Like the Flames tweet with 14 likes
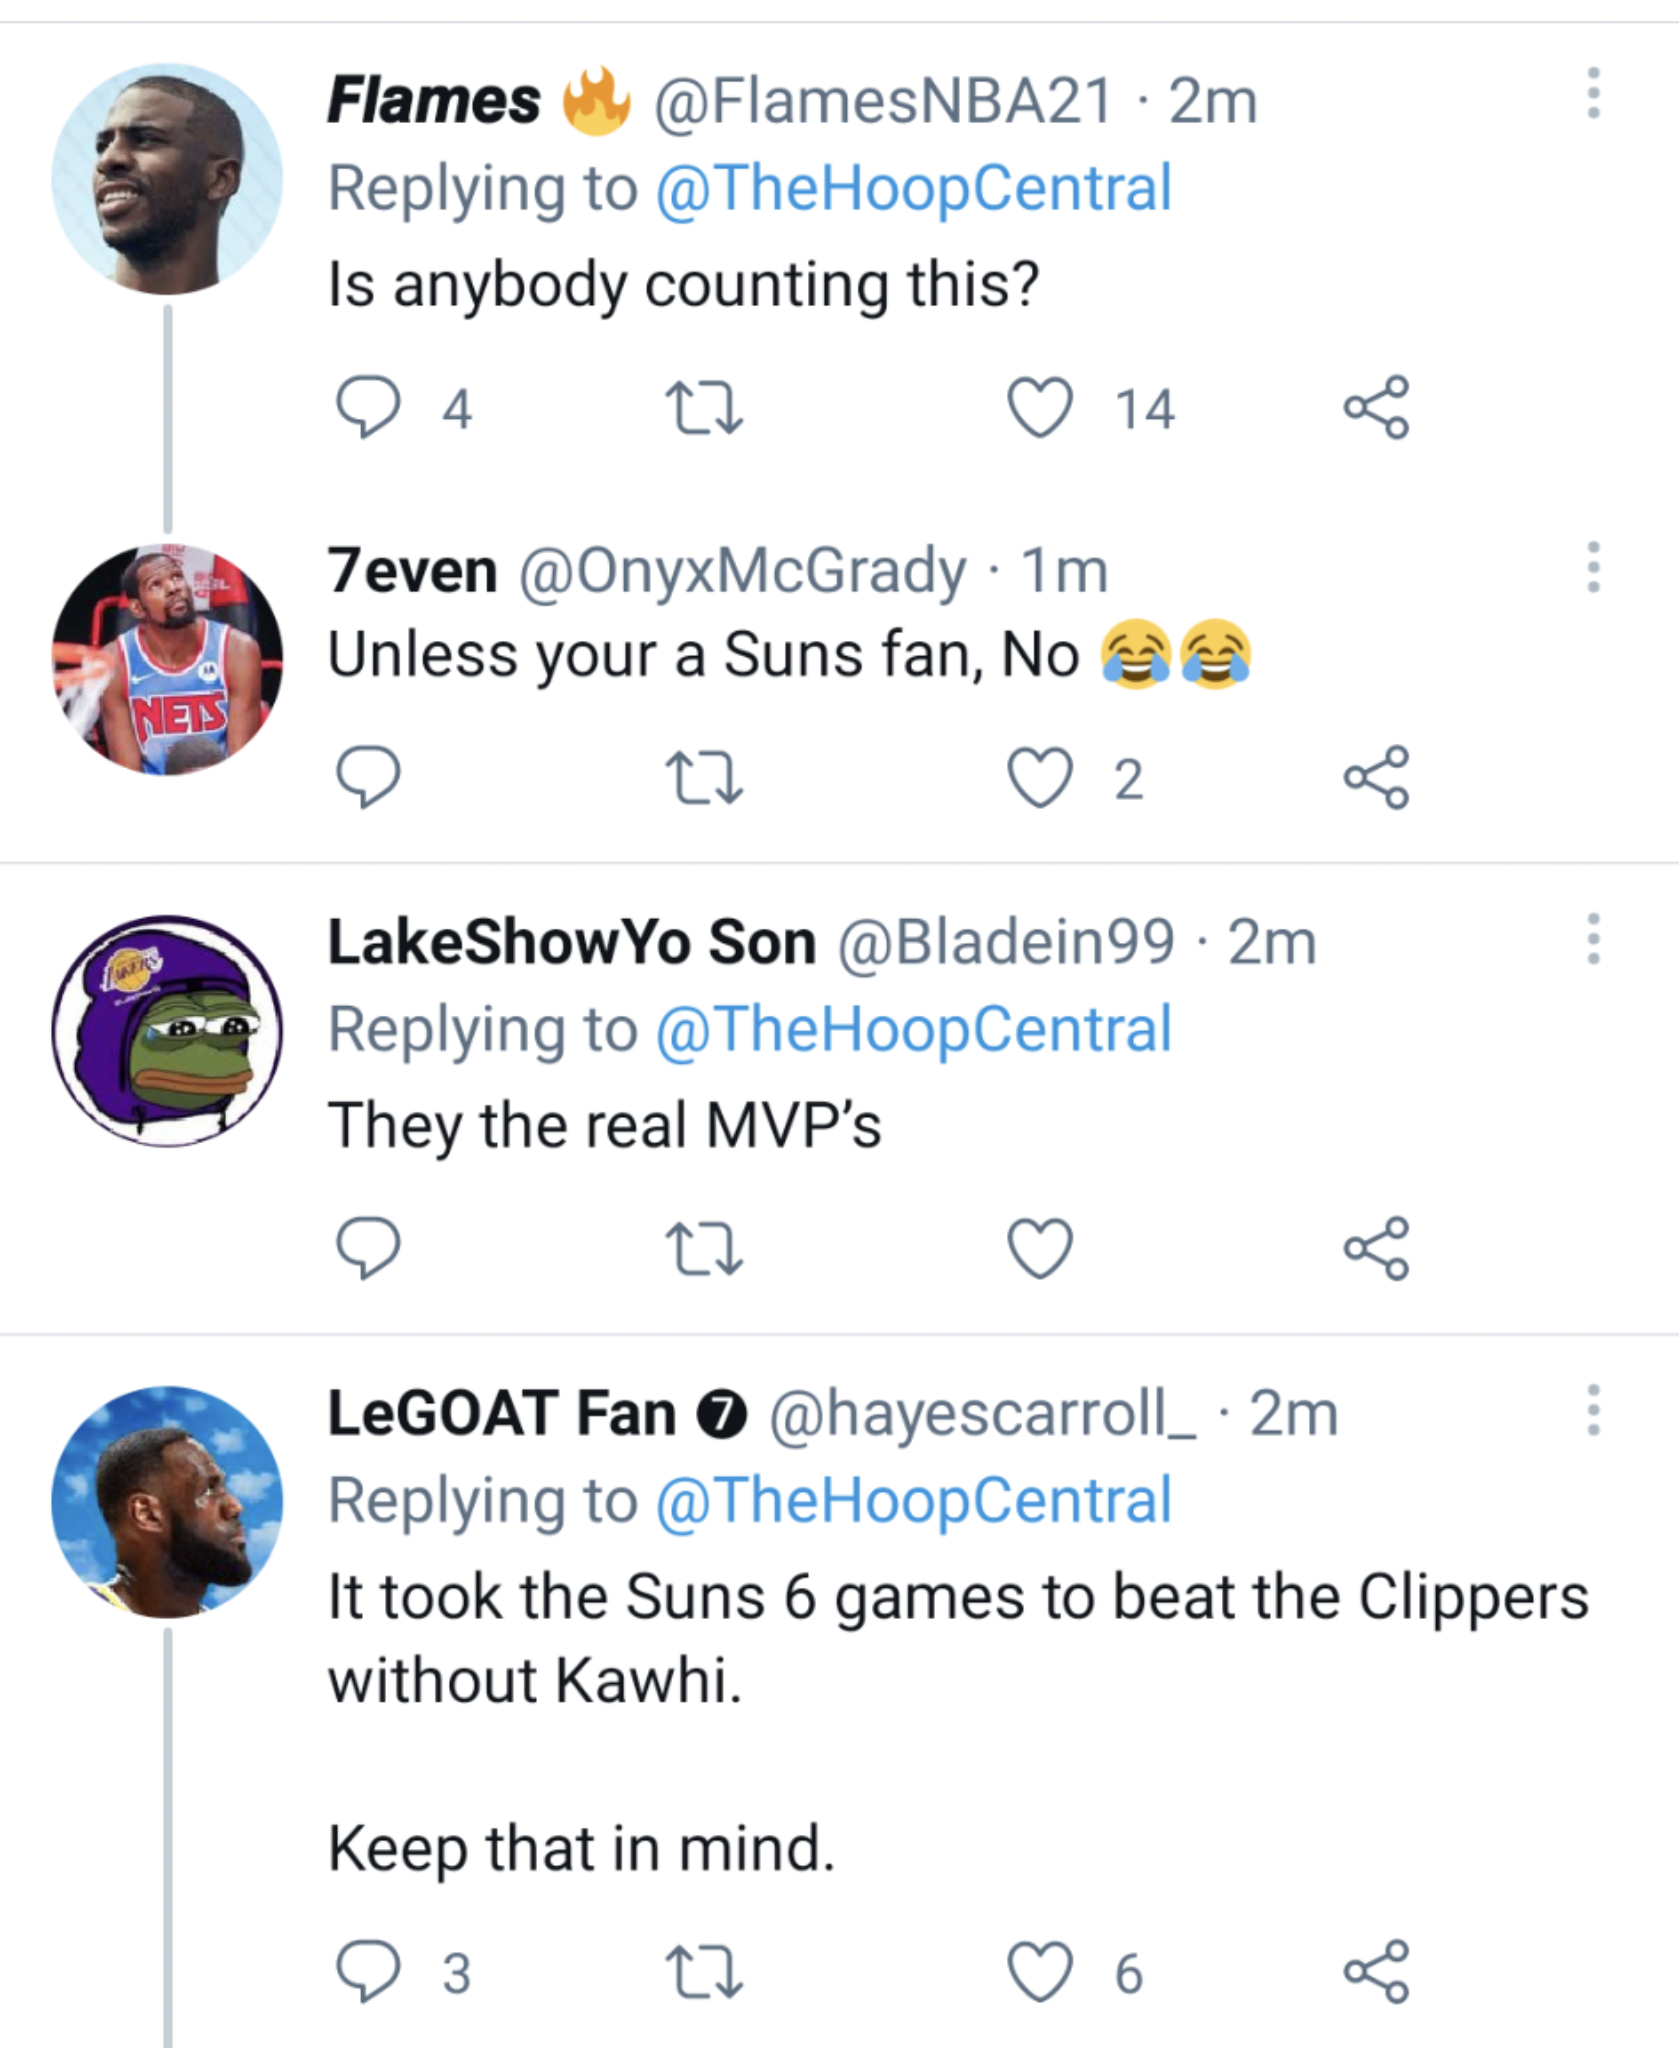 click(x=1040, y=408)
